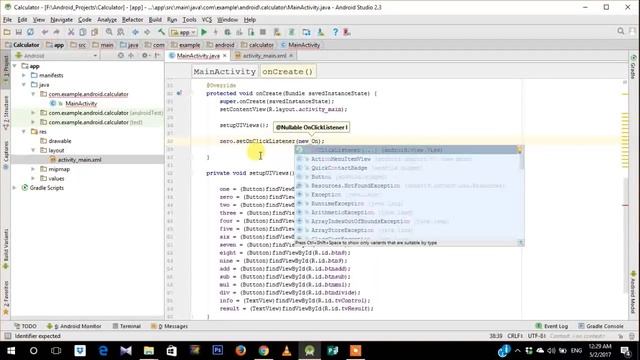Expand com.example.android.calculator (androidTest) package
The width and height of the screenshot is (640, 360).
click(x=33, y=113)
